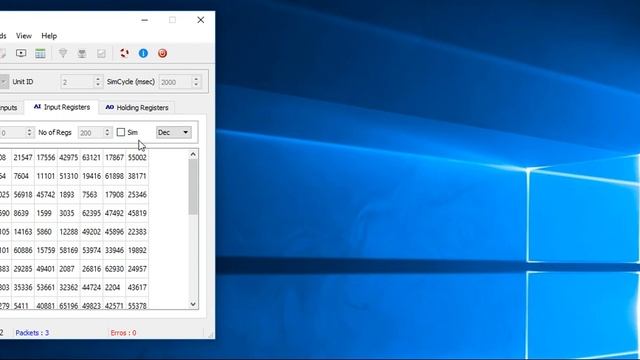The image size is (640, 360).
Task: Click the register table vertical scrollbar thumb
Action: [x=193, y=187]
